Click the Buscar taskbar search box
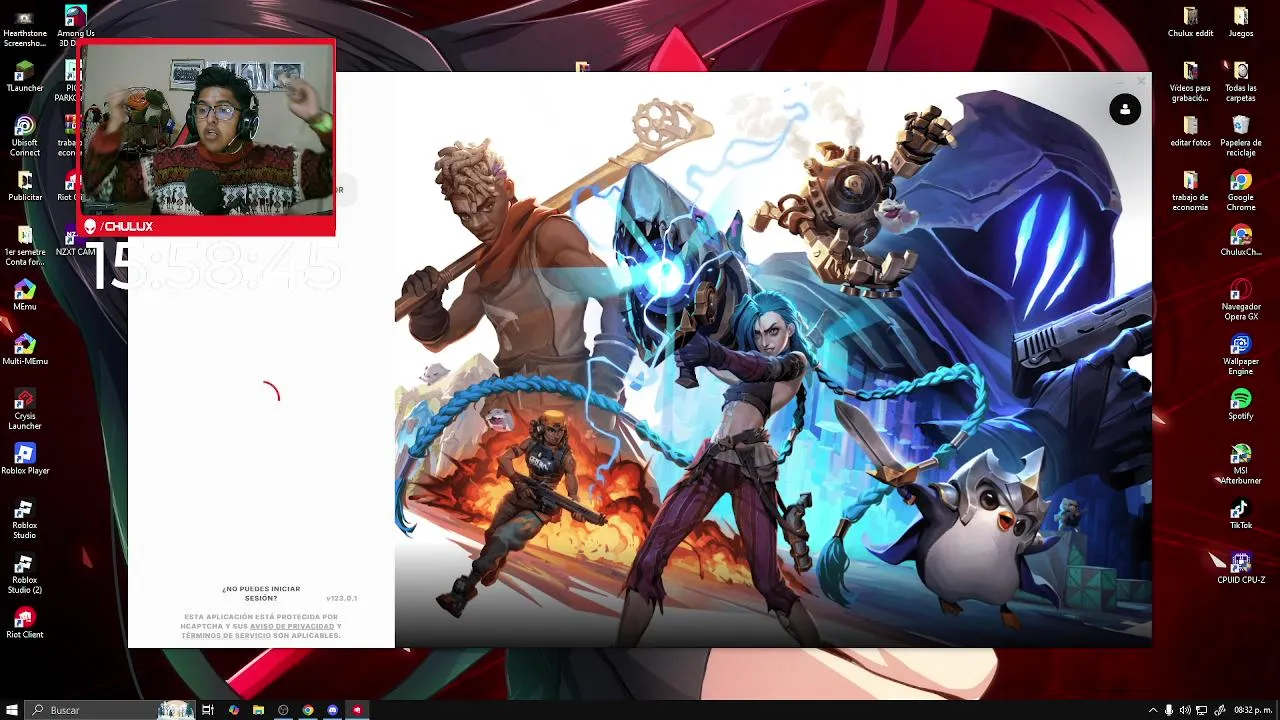 click(x=110, y=710)
